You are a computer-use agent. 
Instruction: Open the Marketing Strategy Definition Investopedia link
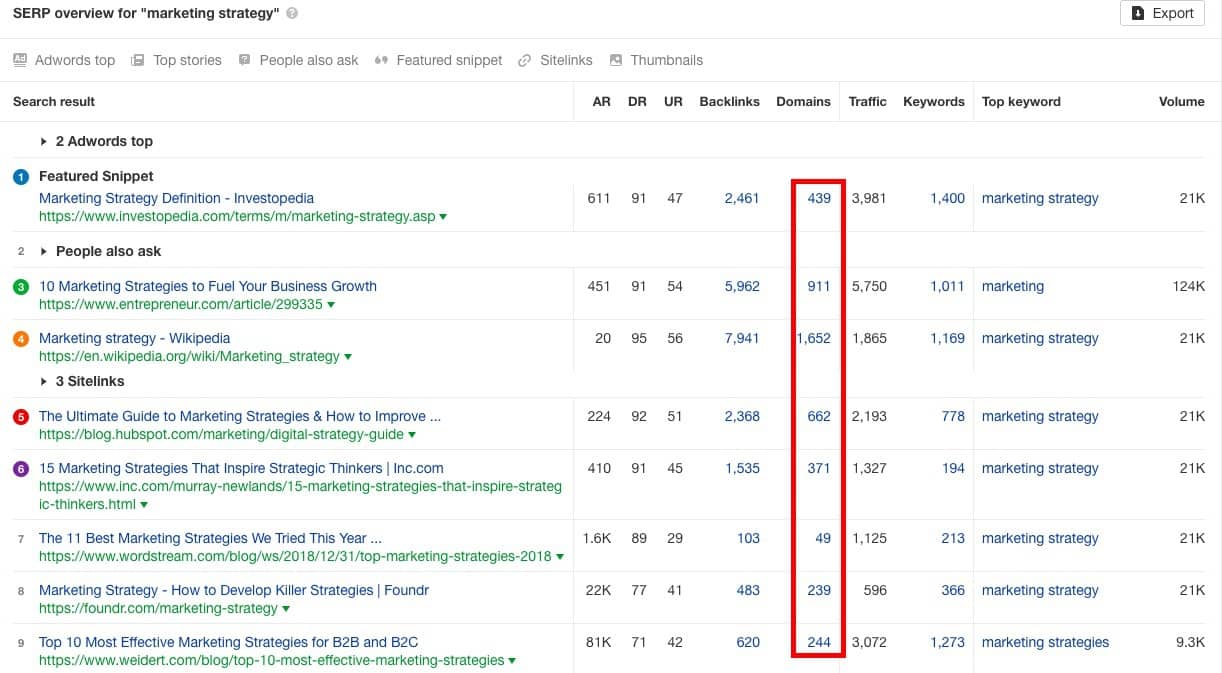176,198
